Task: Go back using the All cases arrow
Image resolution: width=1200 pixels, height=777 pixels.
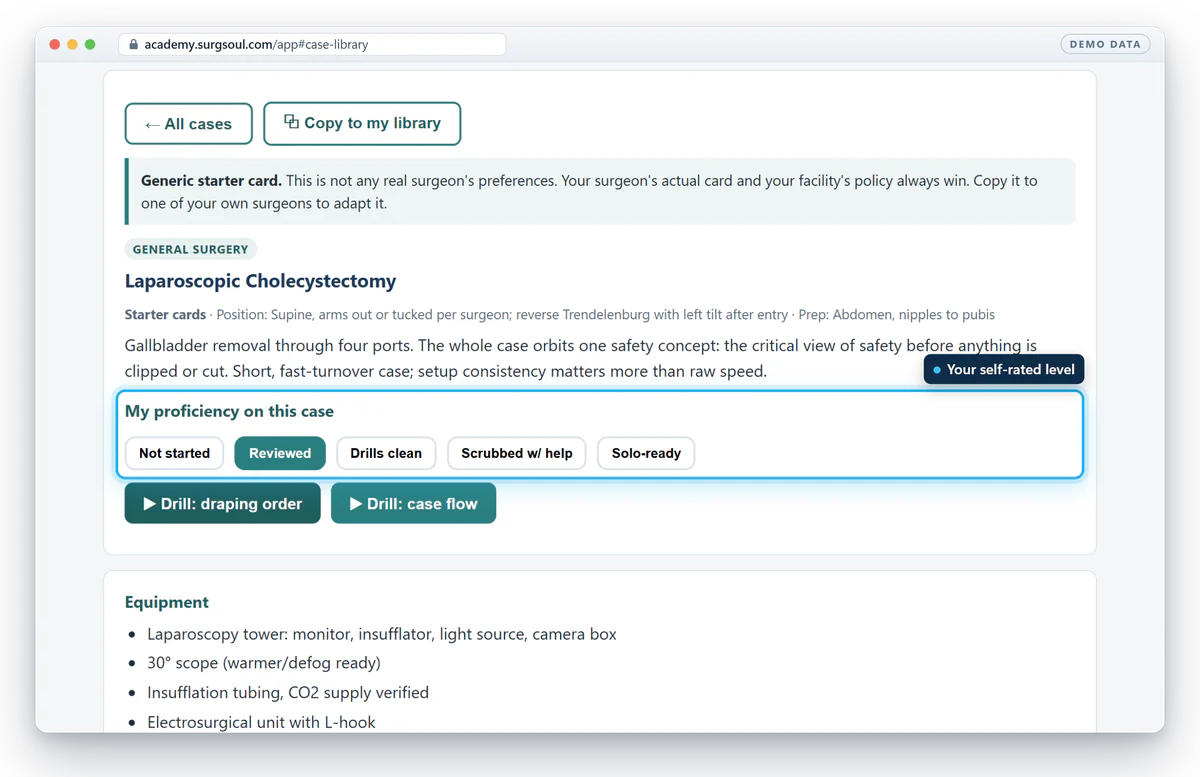Action: pos(152,124)
